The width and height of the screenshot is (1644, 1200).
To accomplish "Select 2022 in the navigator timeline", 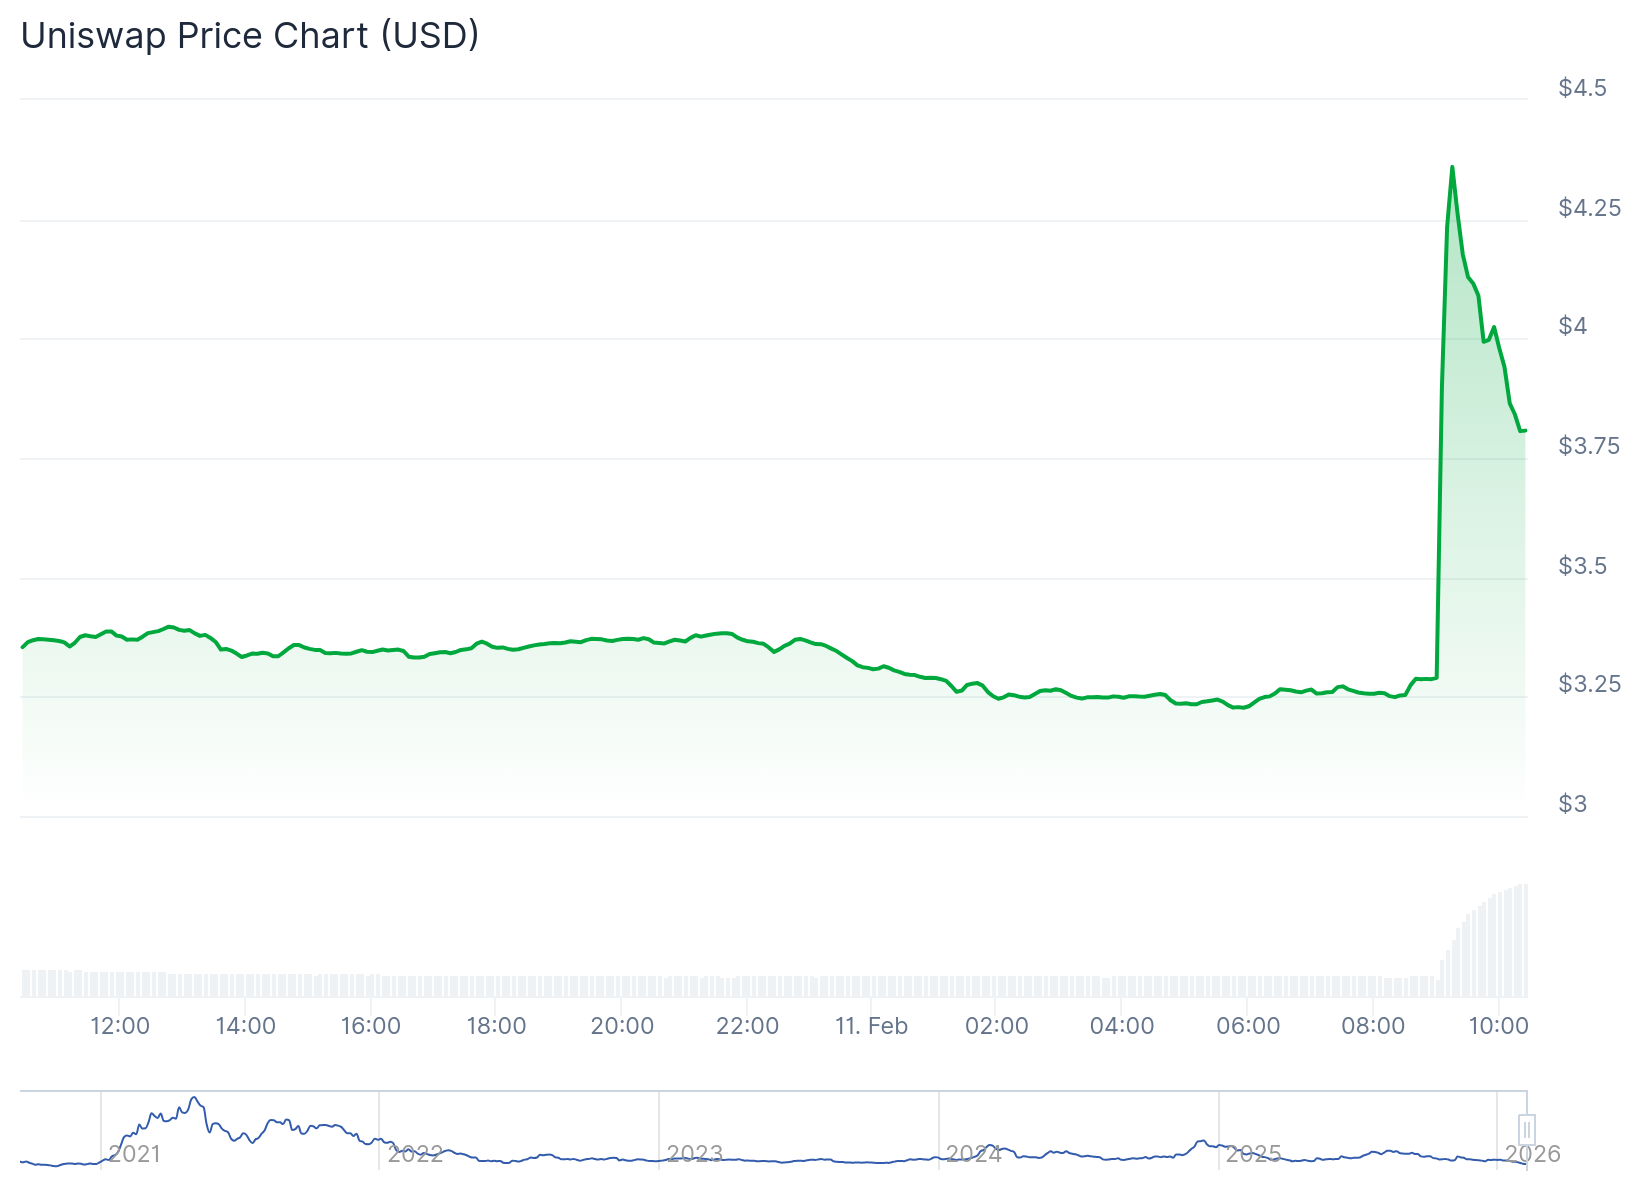I will 415,1154.
